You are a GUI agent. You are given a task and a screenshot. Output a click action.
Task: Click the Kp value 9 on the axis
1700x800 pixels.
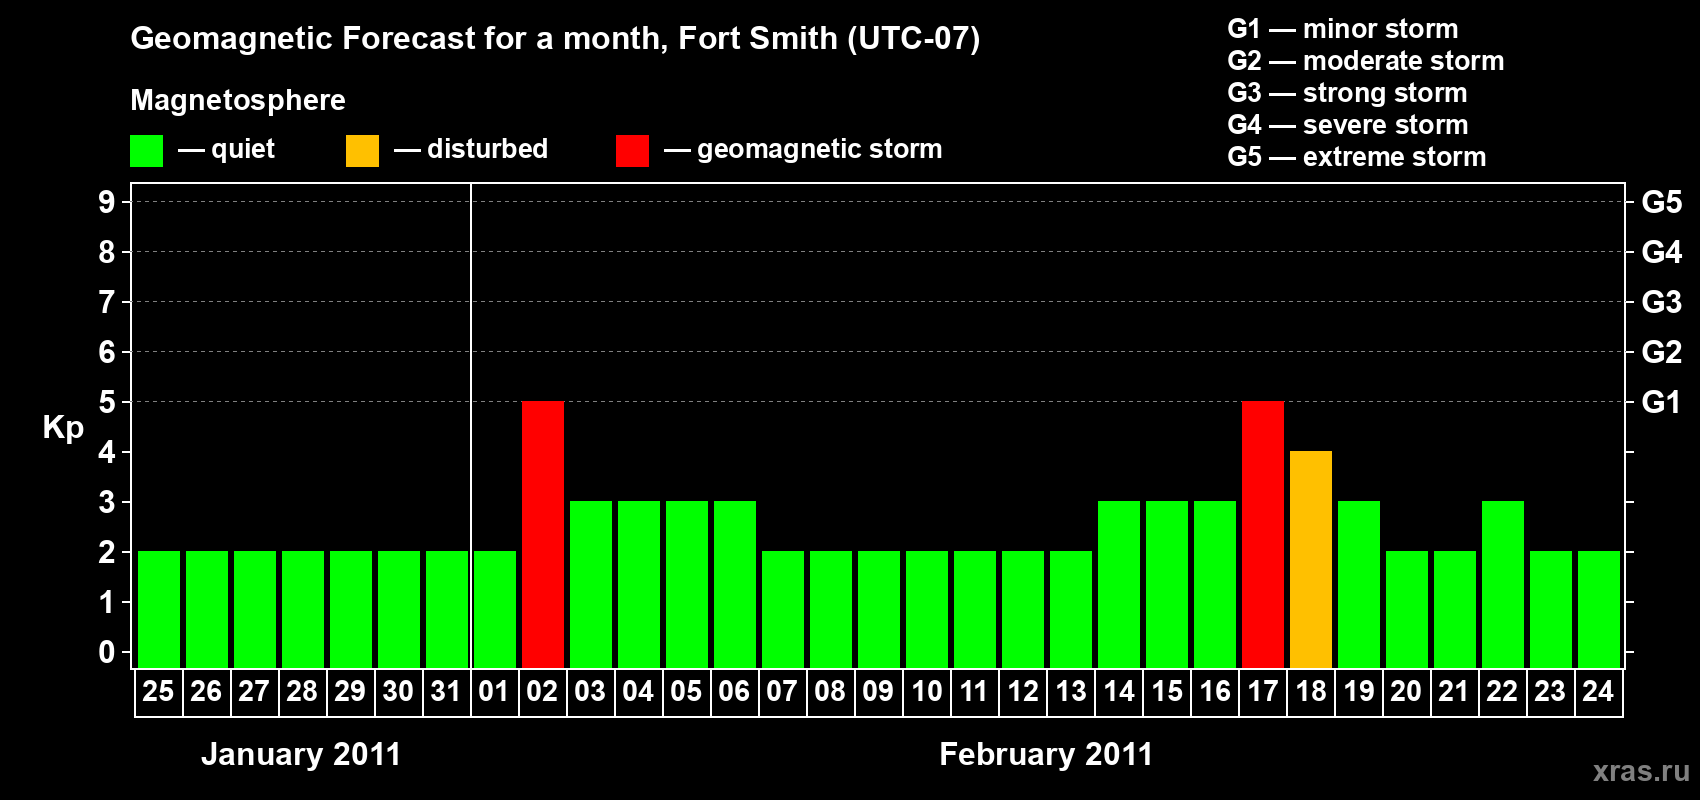(x=107, y=202)
